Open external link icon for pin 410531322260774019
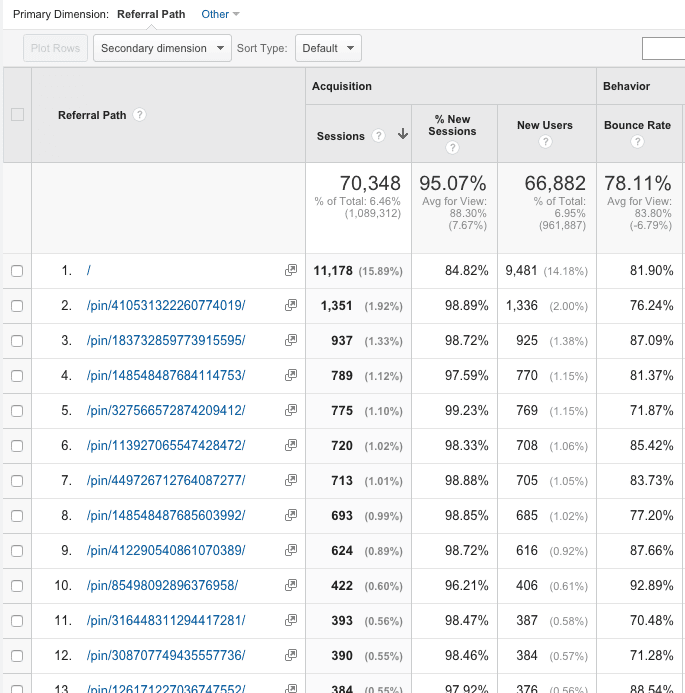The image size is (685, 693). (x=291, y=305)
